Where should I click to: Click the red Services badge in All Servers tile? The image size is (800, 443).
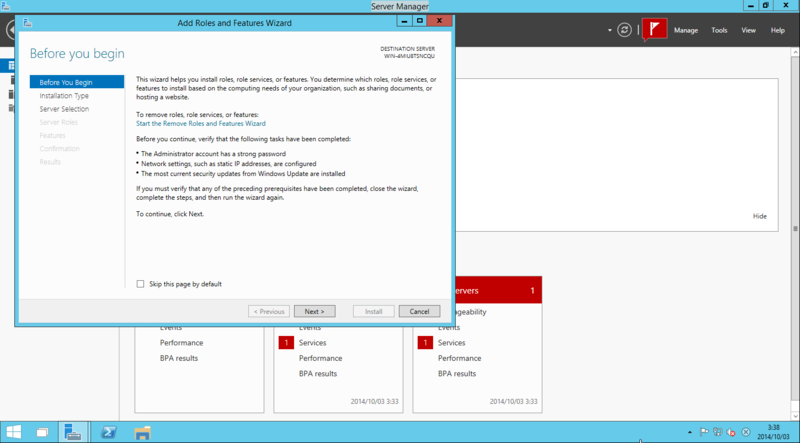(425, 342)
